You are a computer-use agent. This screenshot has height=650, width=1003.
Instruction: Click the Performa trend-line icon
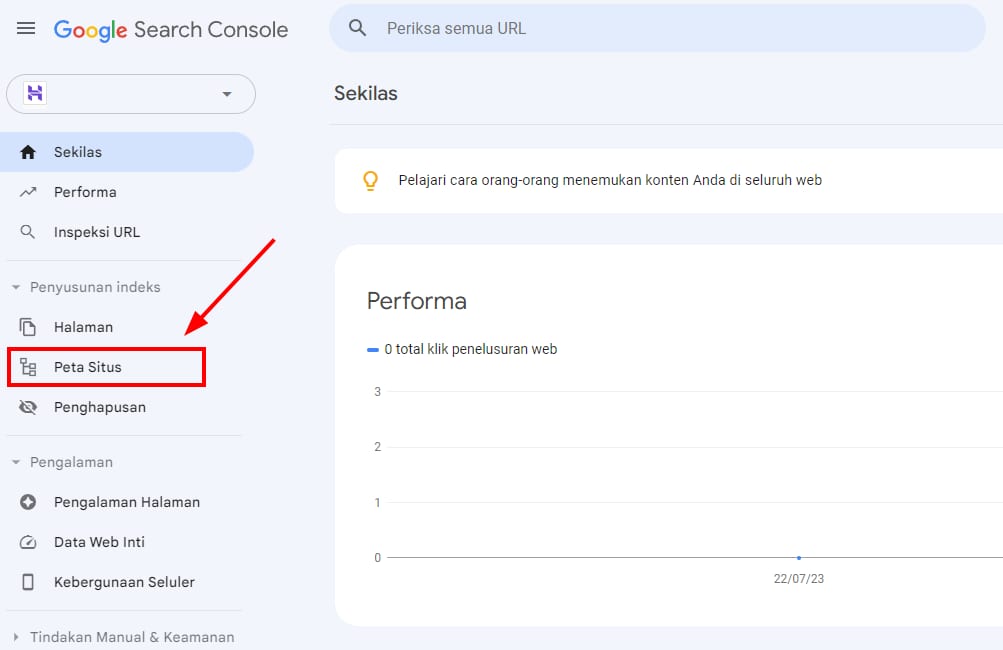click(28, 192)
